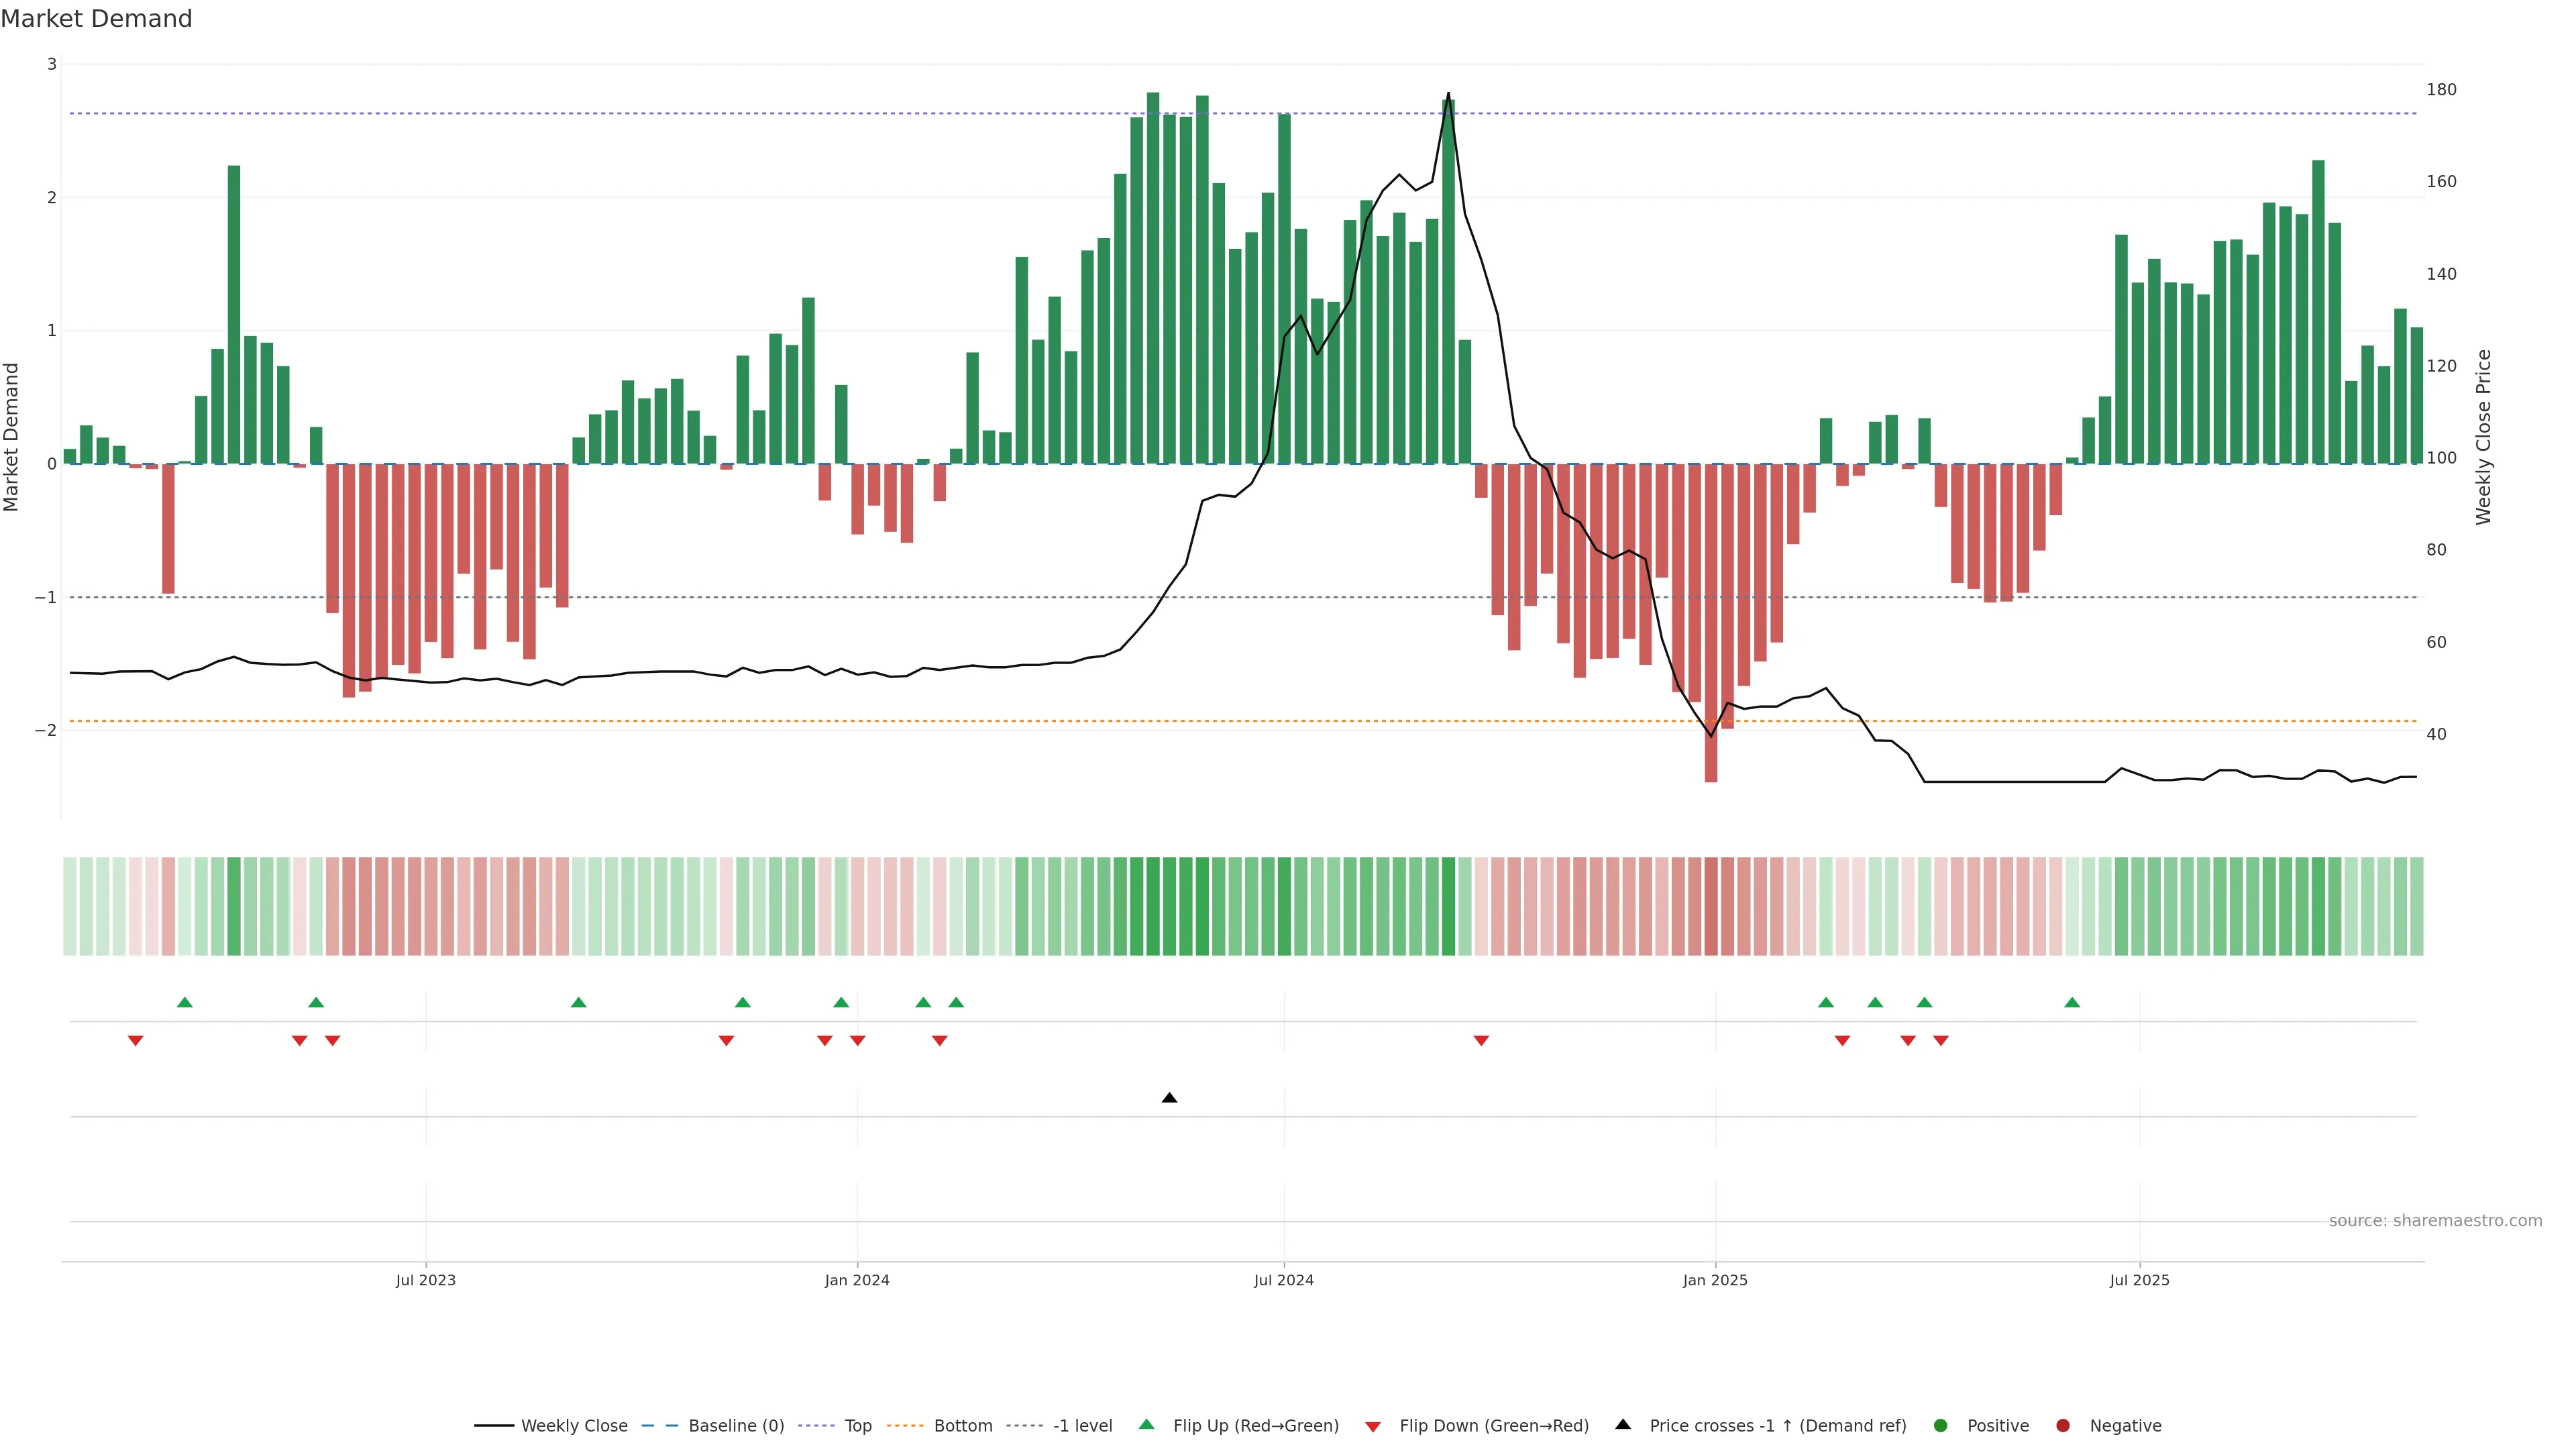Click the green Flip Up legend triangle icon

coord(1146,1425)
